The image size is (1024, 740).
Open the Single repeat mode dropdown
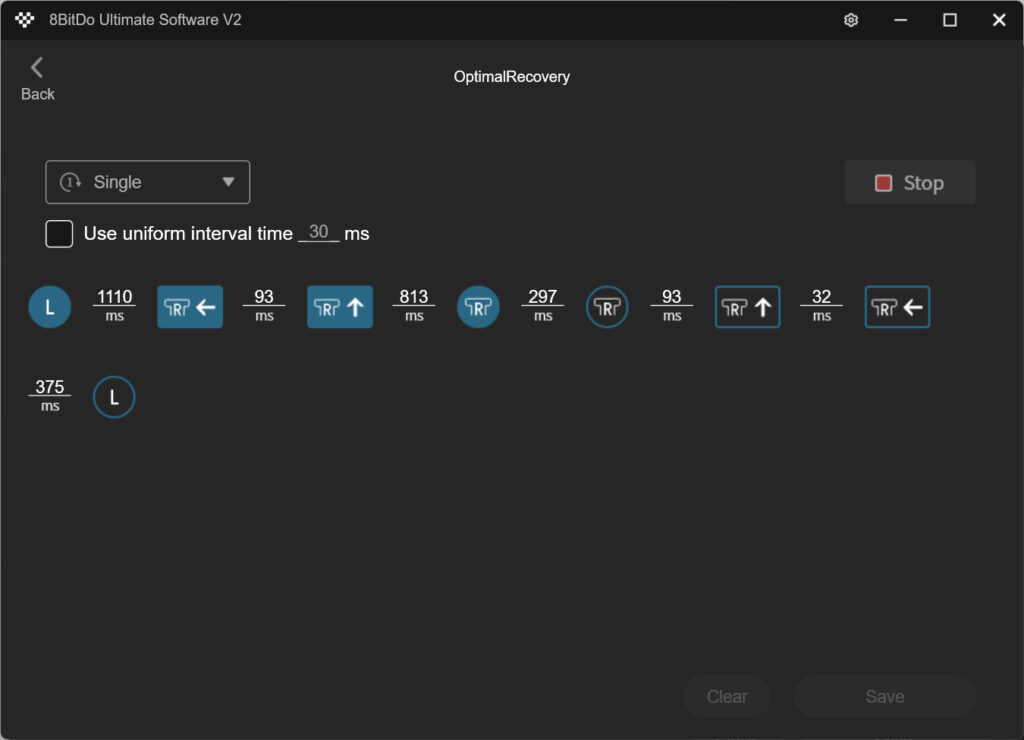pos(148,182)
